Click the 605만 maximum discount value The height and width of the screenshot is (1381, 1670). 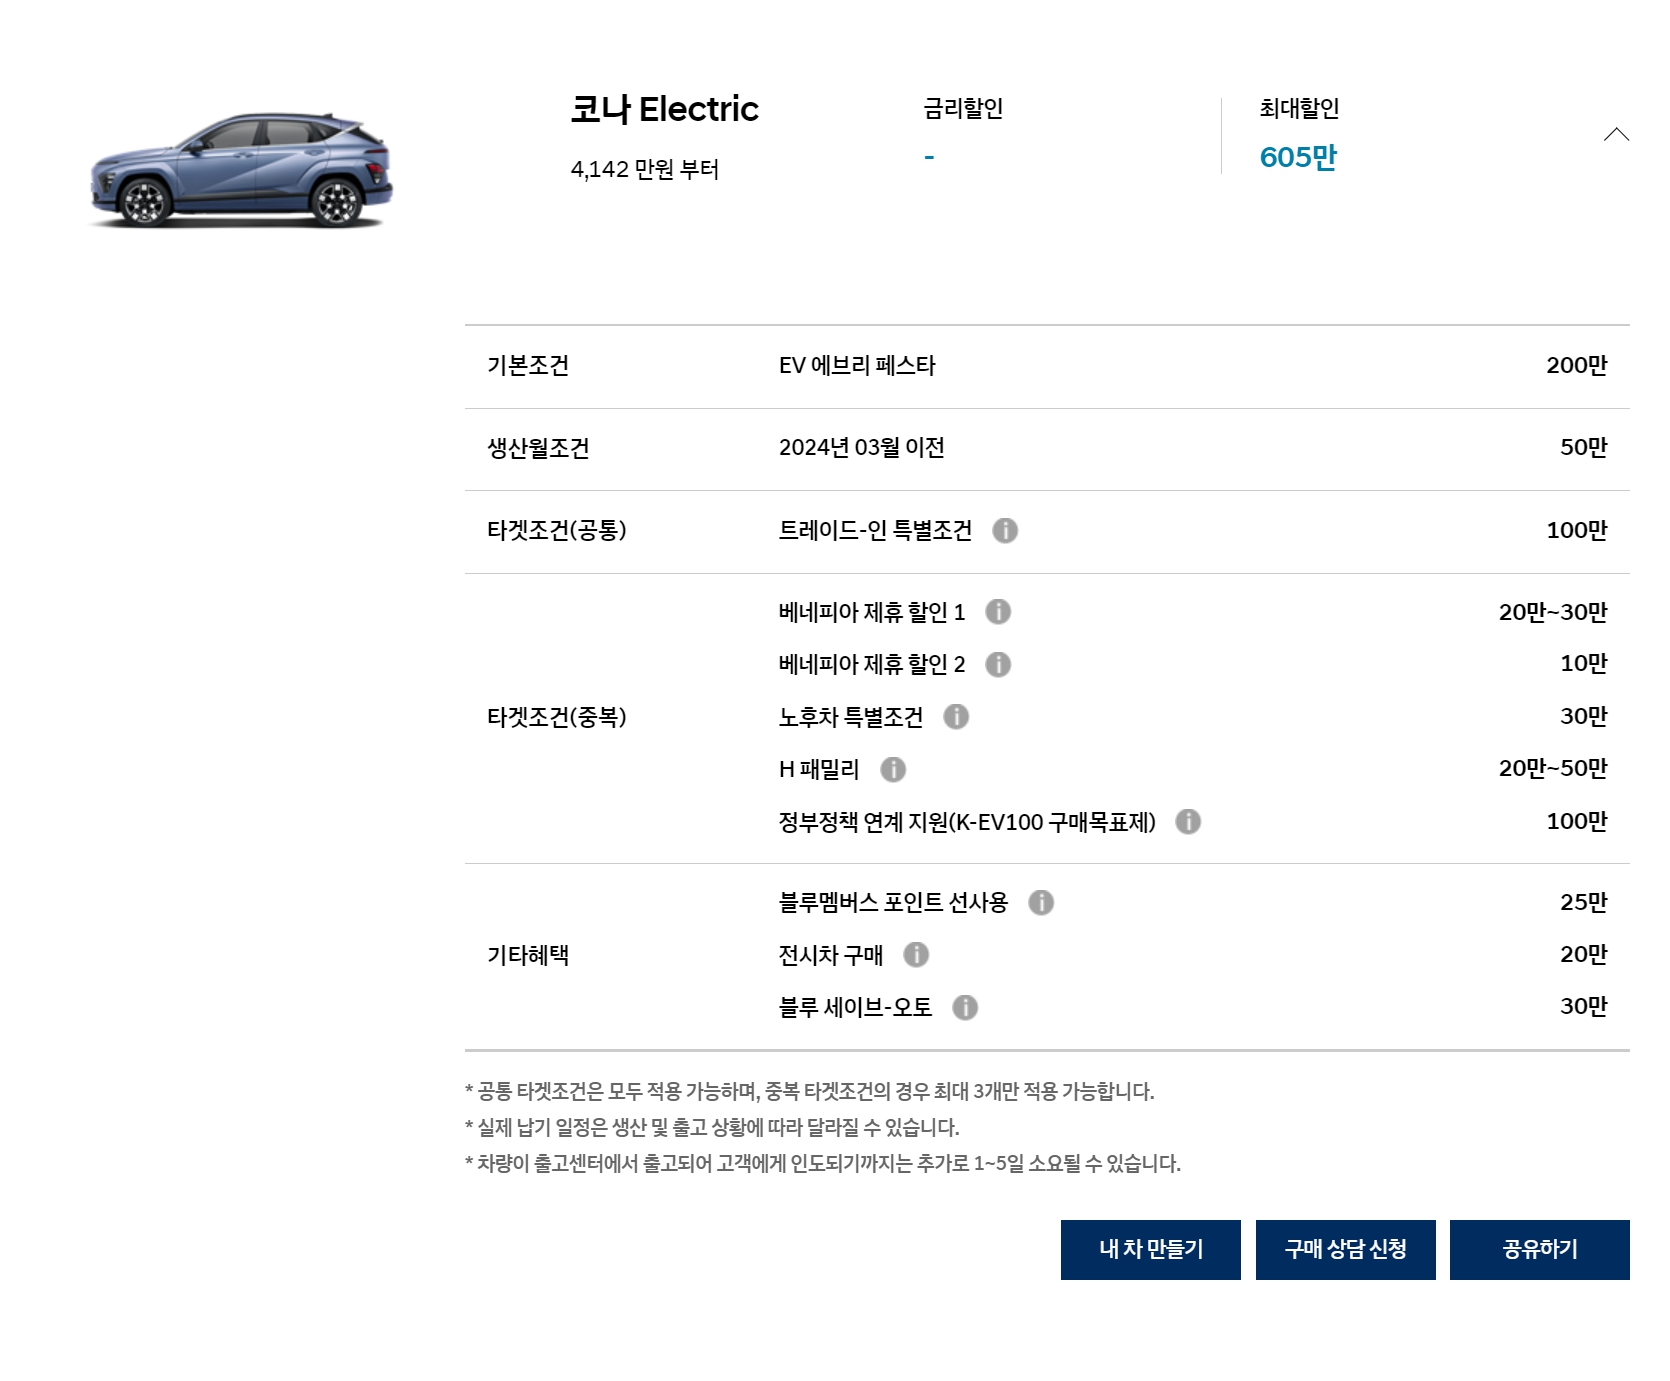click(x=1298, y=157)
